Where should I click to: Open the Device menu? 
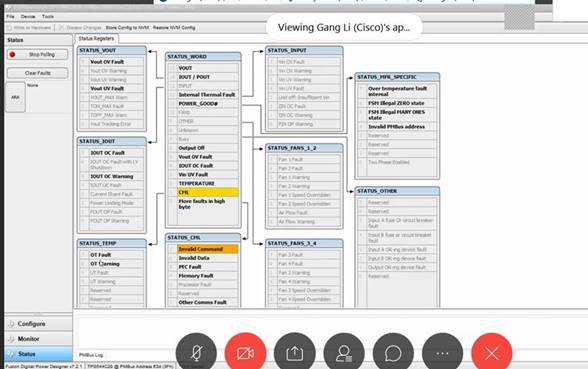click(x=28, y=16)
